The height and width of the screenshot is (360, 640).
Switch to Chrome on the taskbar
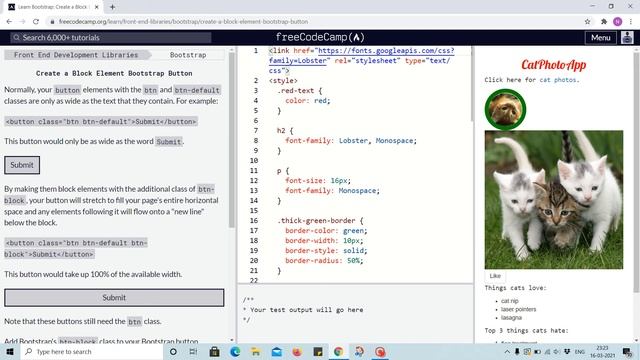[x=338, y=351]
